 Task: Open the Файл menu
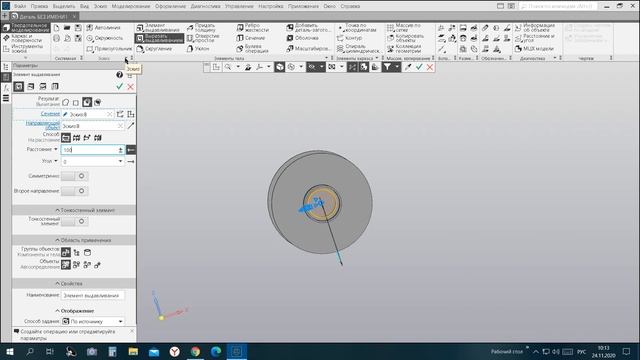[x=20, y=6]
